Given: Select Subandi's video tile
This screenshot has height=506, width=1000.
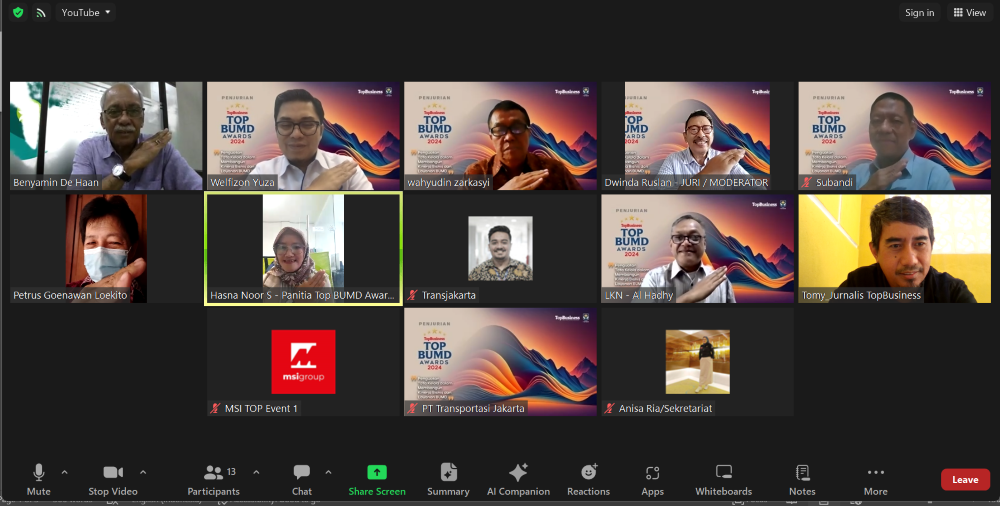Looking at the screenshot, I should 894,136.
